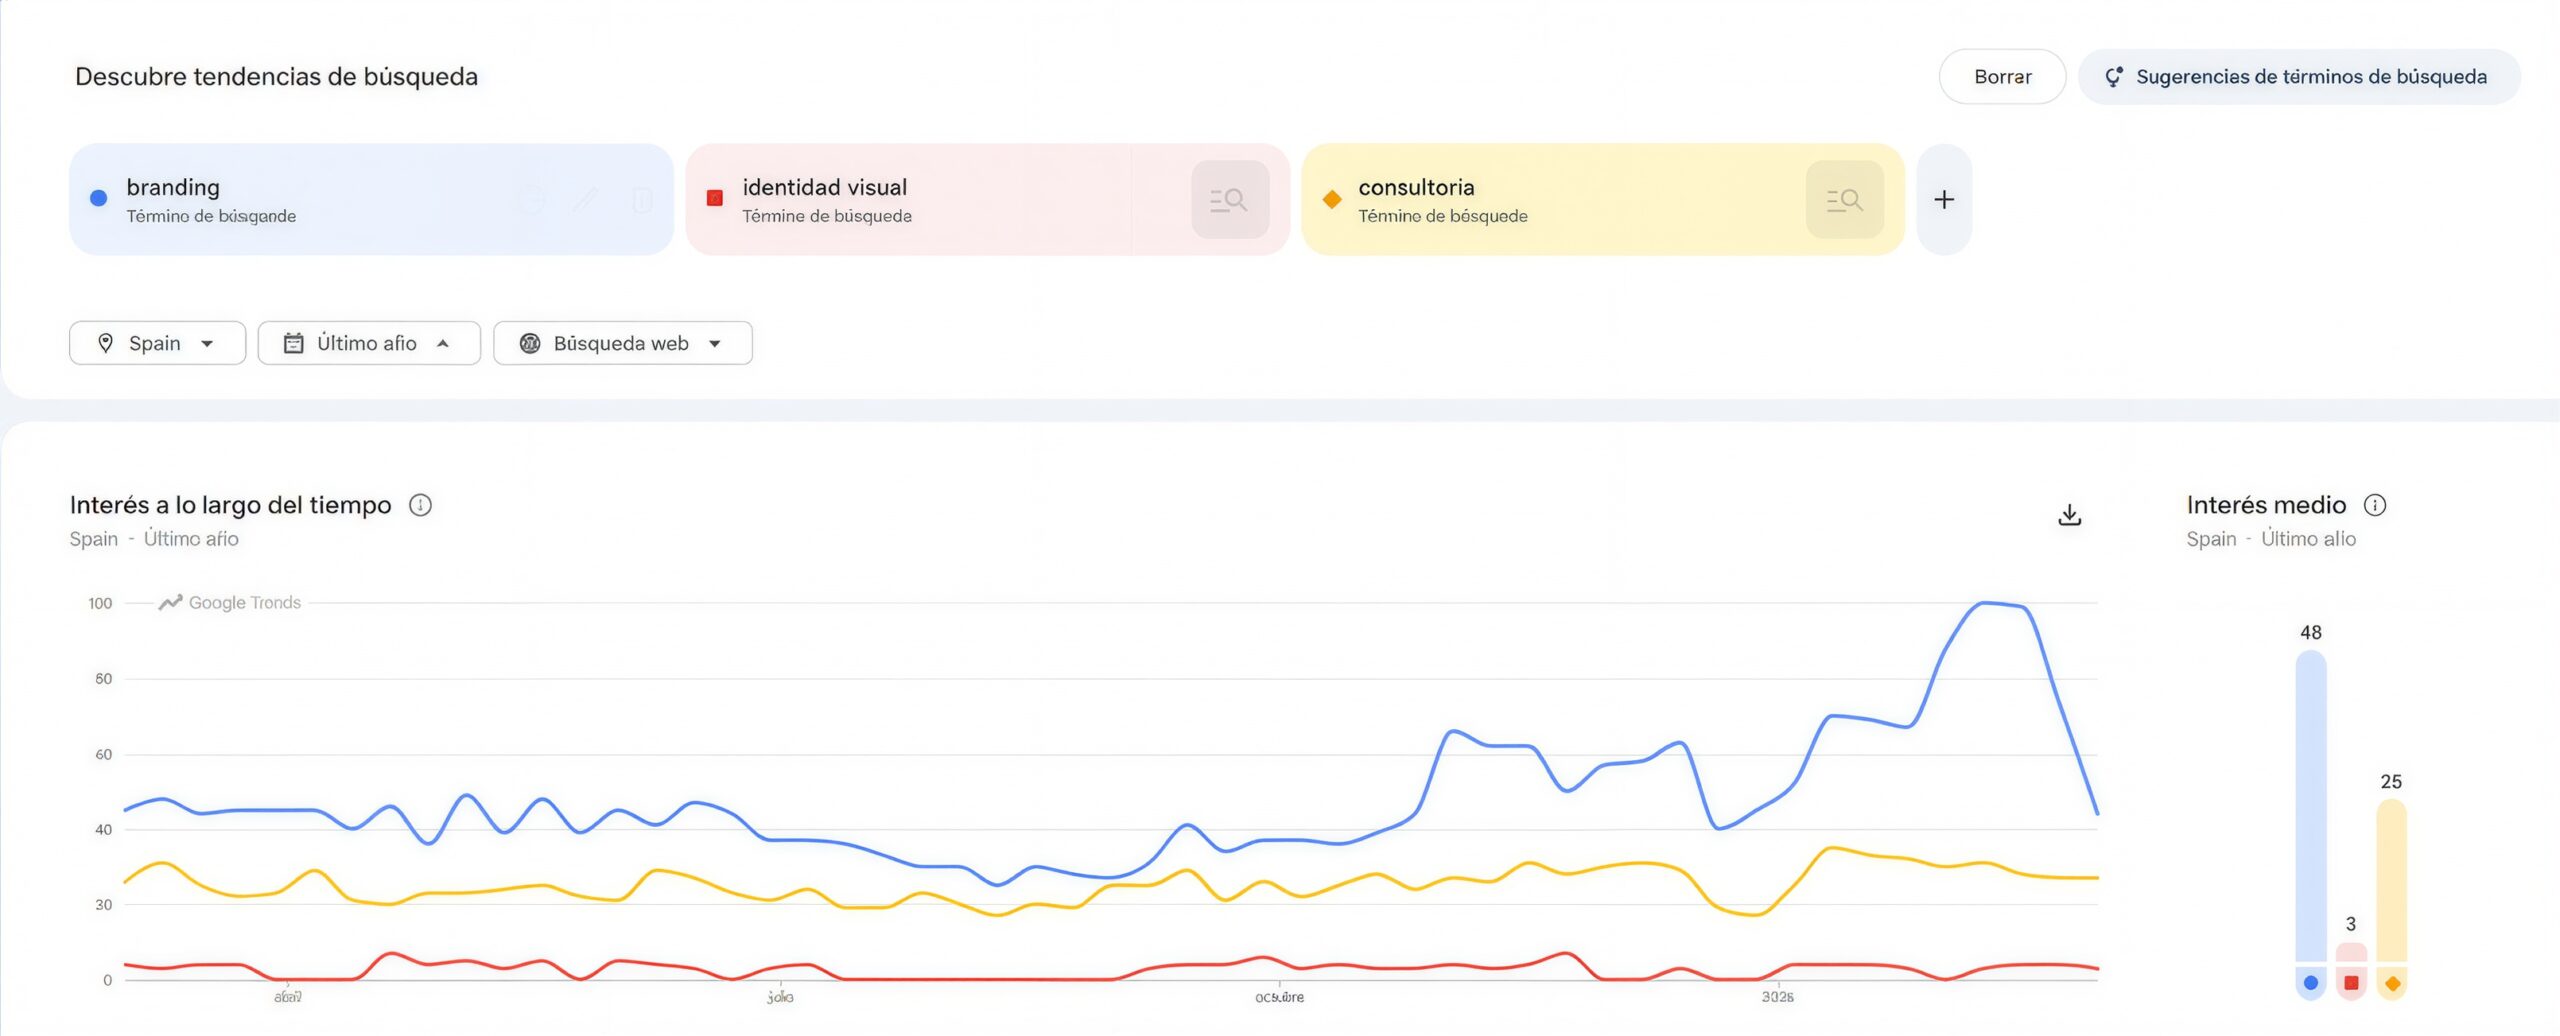2560x1036 pixels.
Task: Click red square marker under the 3 bar
Action: (2351, 983)
